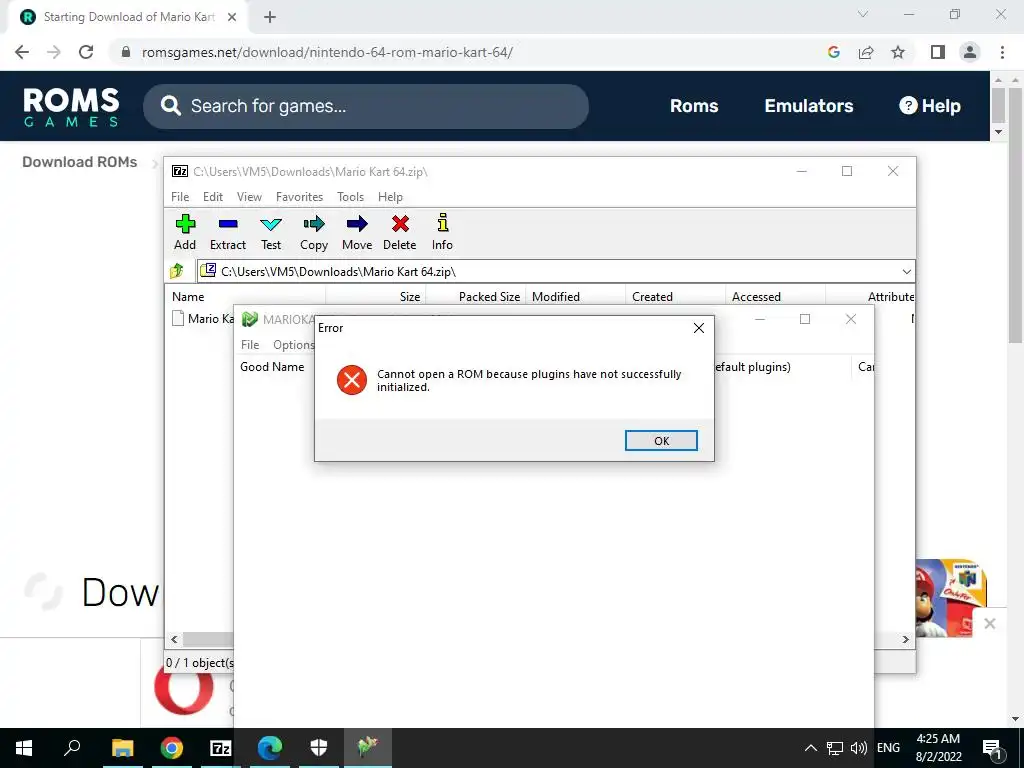This screenshot has width=1024, height=768.
Task: Open Windows Security from taskbar
Action: (319, 747)
